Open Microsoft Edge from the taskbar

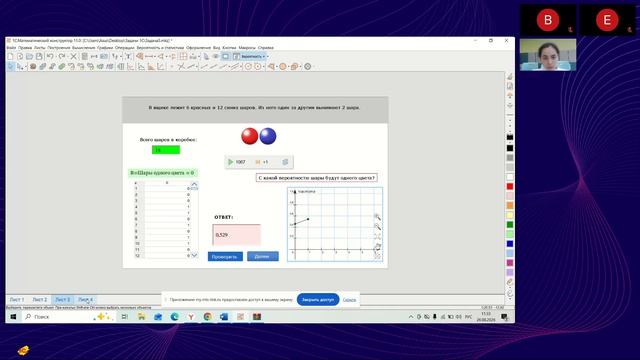pos(174,317)
